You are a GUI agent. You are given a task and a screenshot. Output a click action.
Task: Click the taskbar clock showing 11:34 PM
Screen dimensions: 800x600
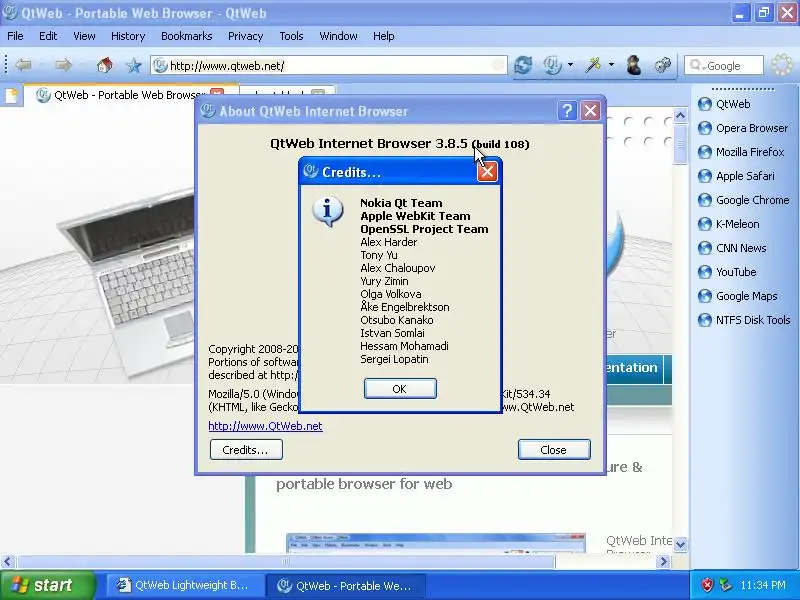(x=763, y=585)
